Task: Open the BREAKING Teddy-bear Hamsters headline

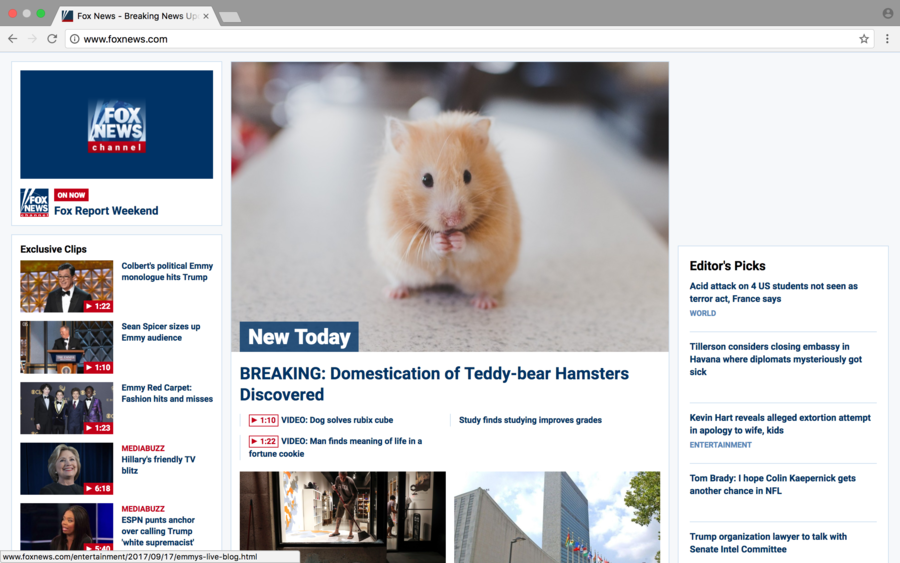Action: pyautogui.click(x=435, y=384)
